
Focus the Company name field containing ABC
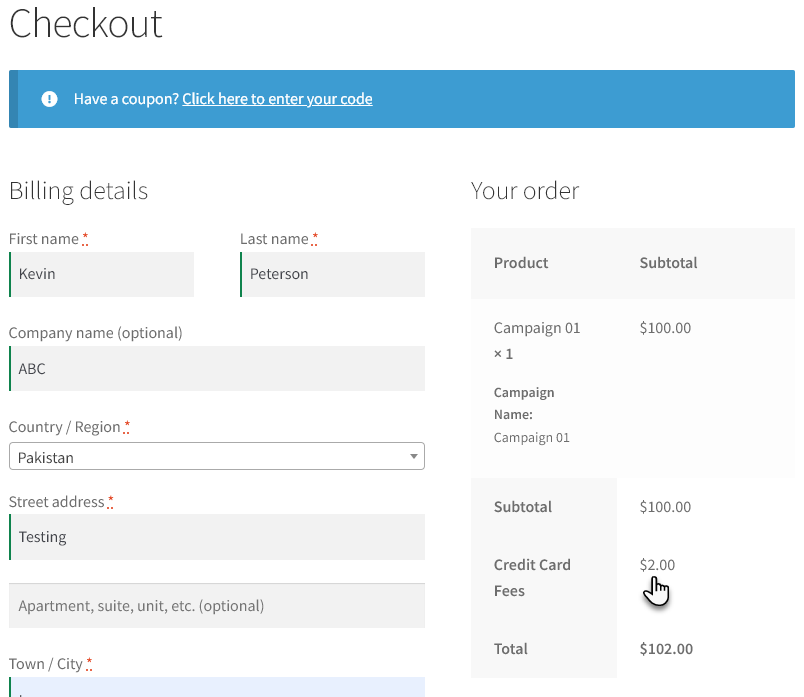coord(217,368)
